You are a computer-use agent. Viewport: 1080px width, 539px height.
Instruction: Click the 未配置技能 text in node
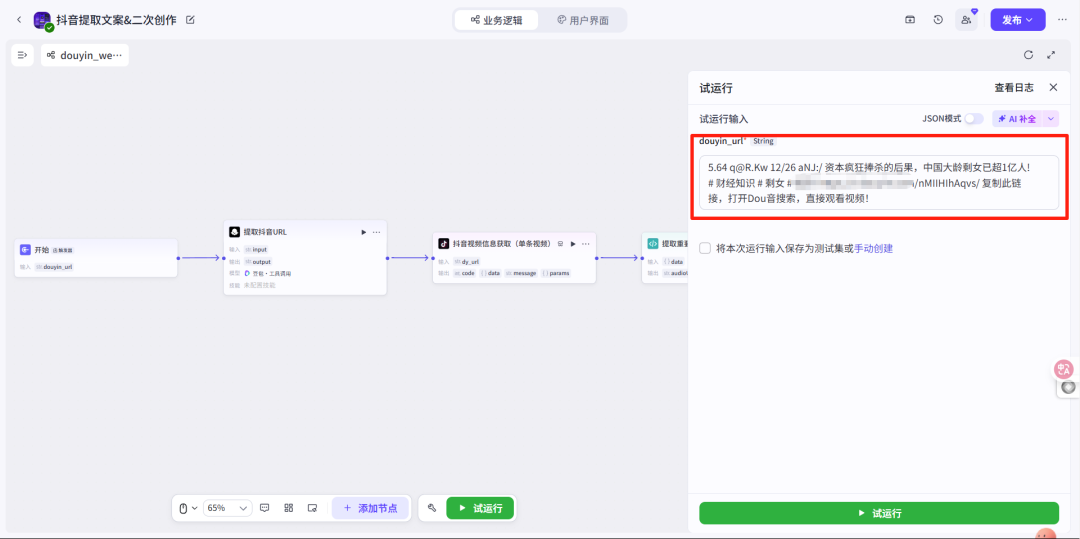259,285
